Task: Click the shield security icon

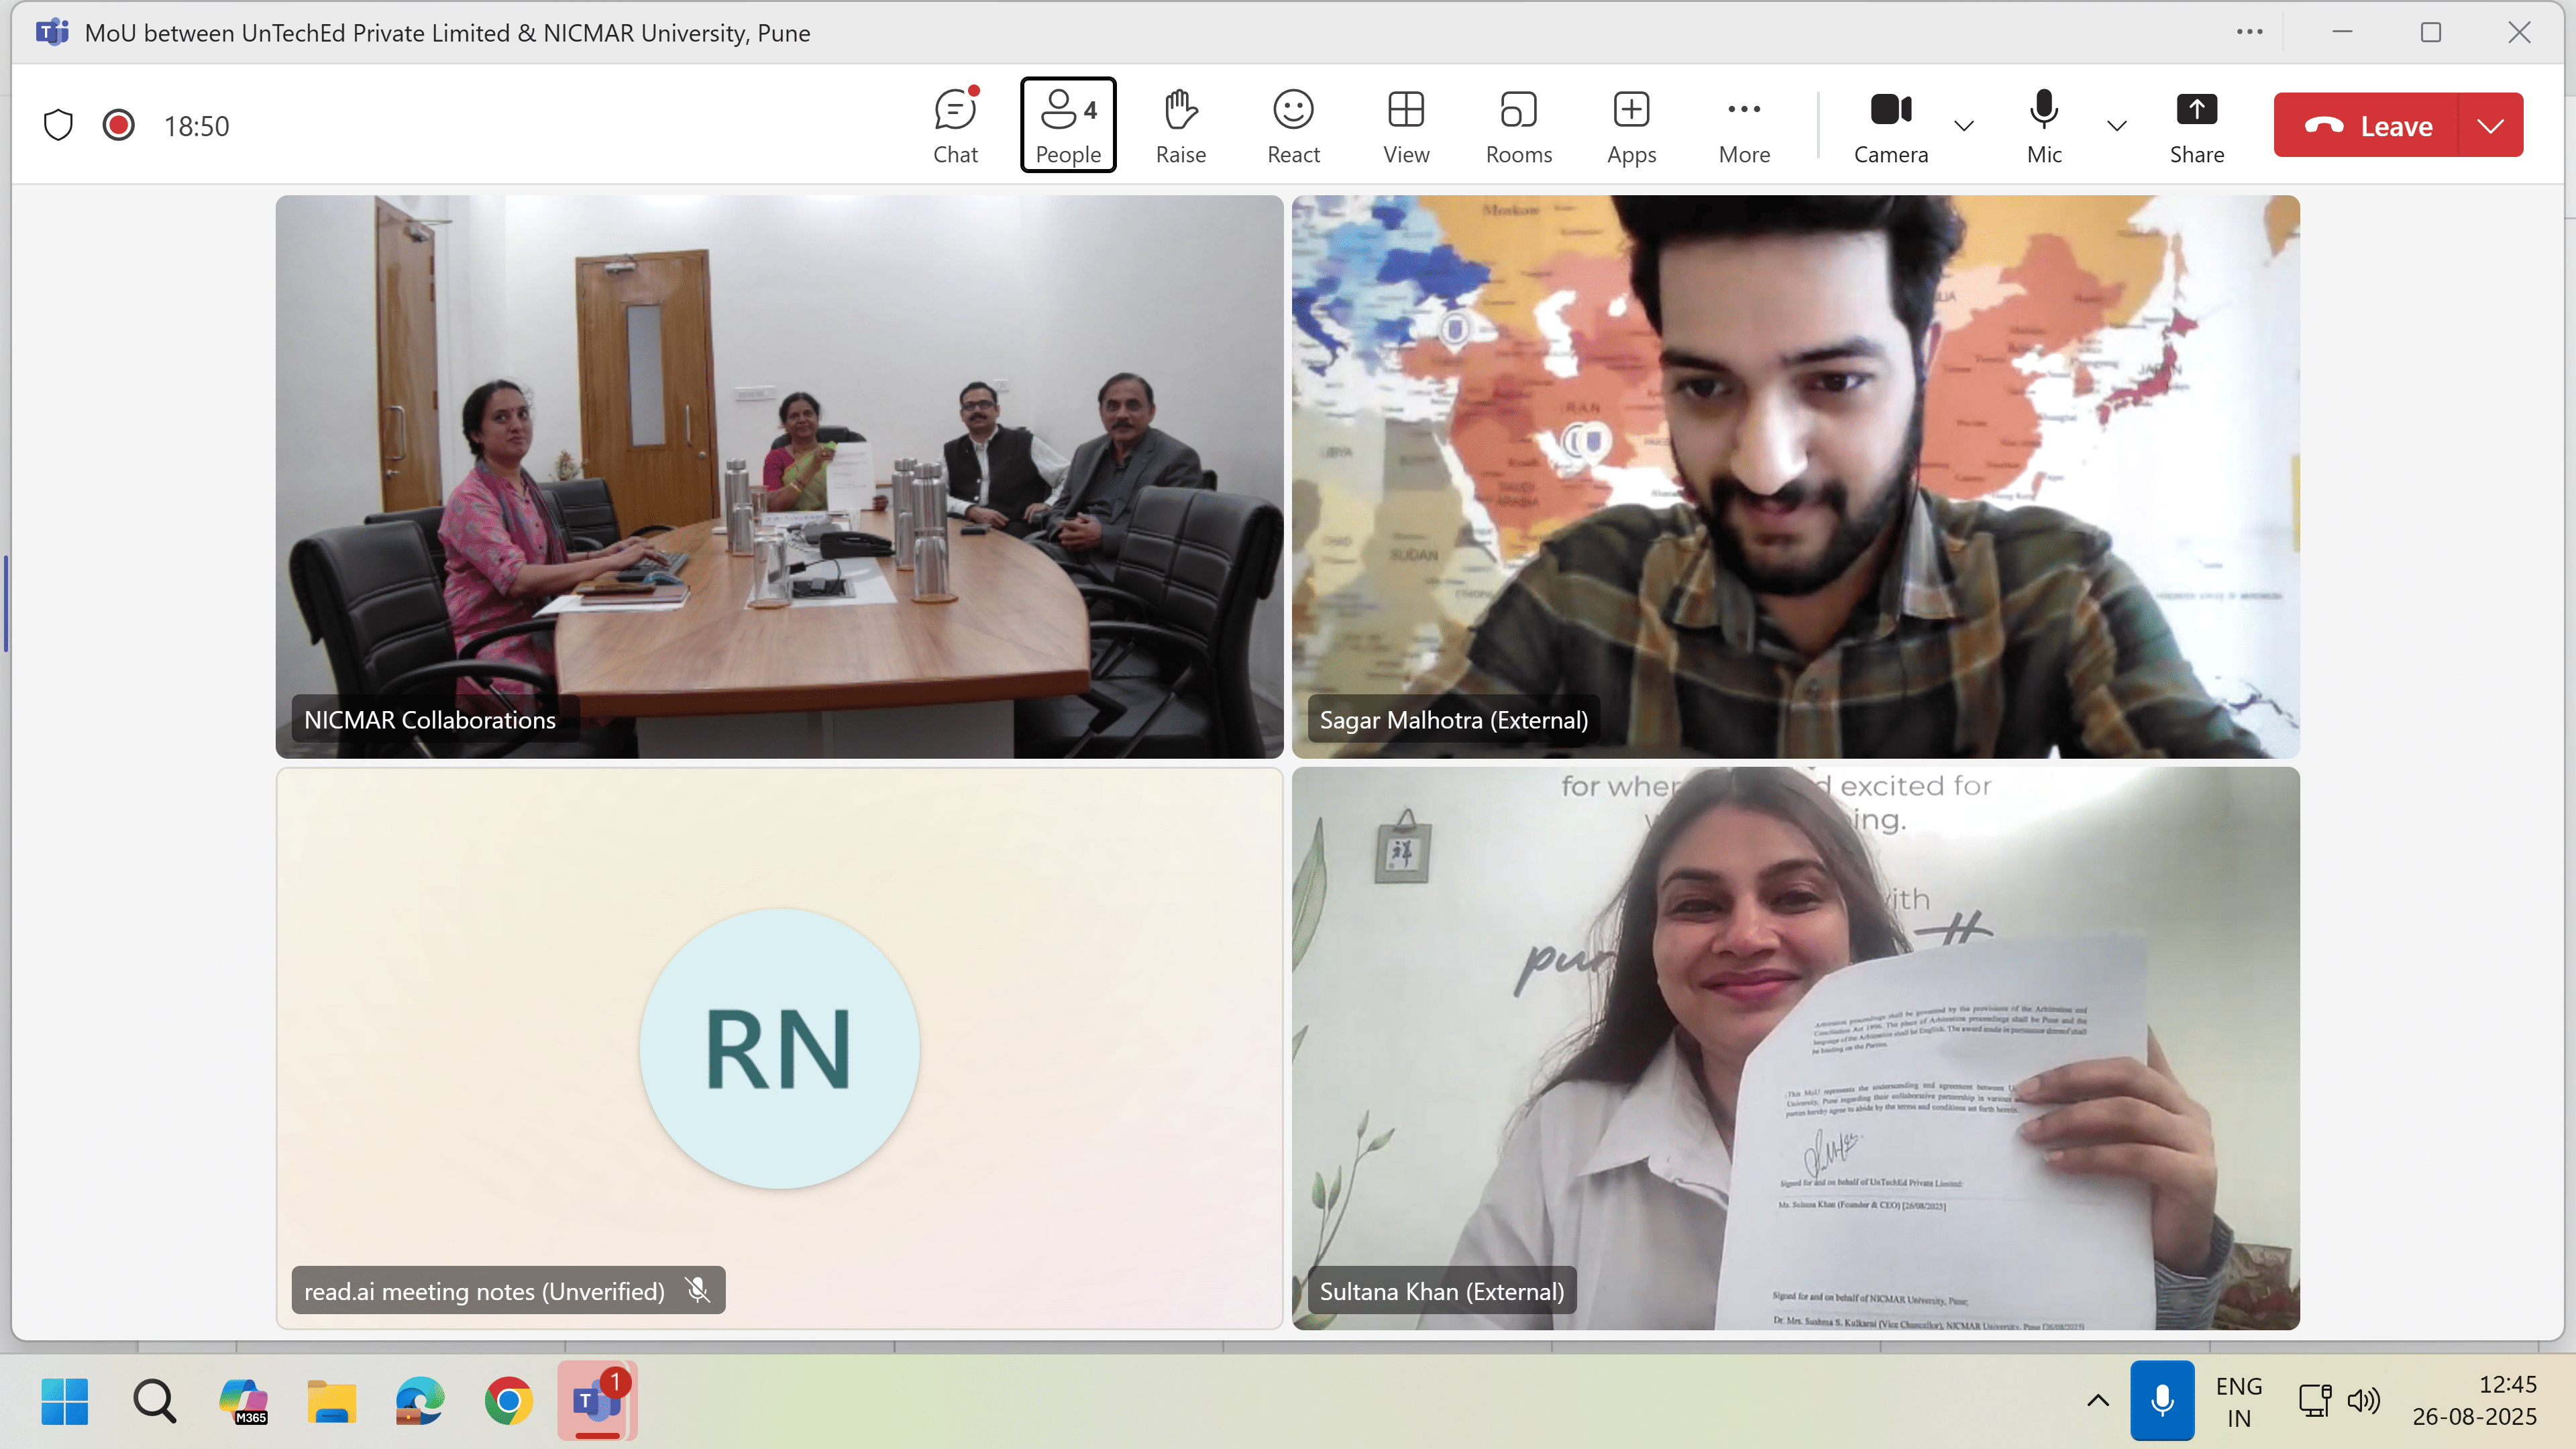Action: click(58, 125)
